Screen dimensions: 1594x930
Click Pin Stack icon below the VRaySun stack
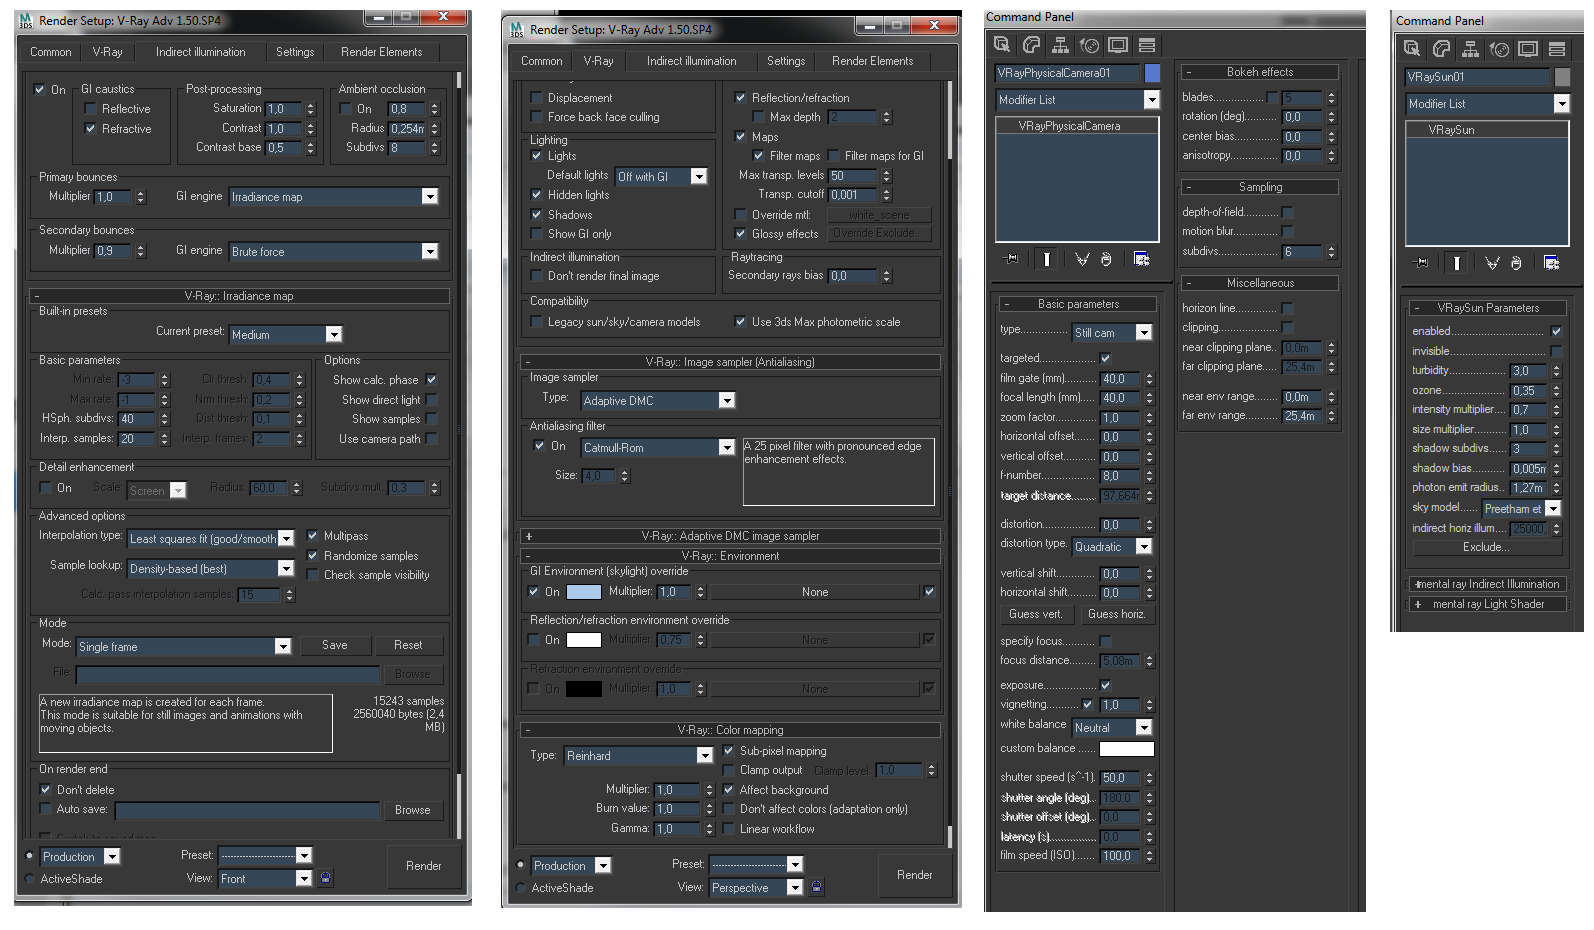[x=1421, y=263]
